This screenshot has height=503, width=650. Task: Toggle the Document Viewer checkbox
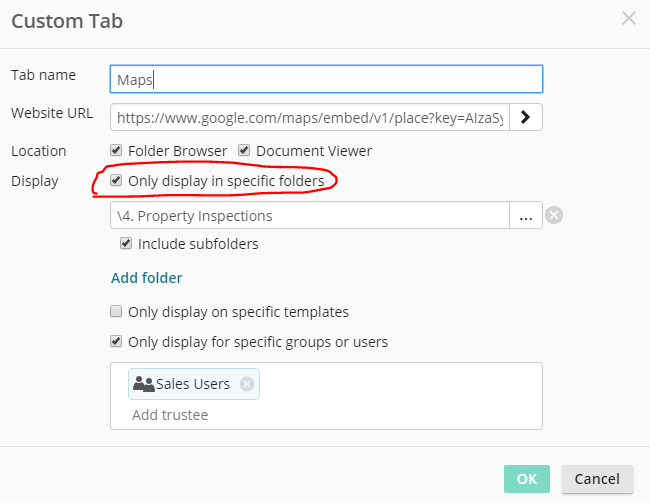coord(244,151)
